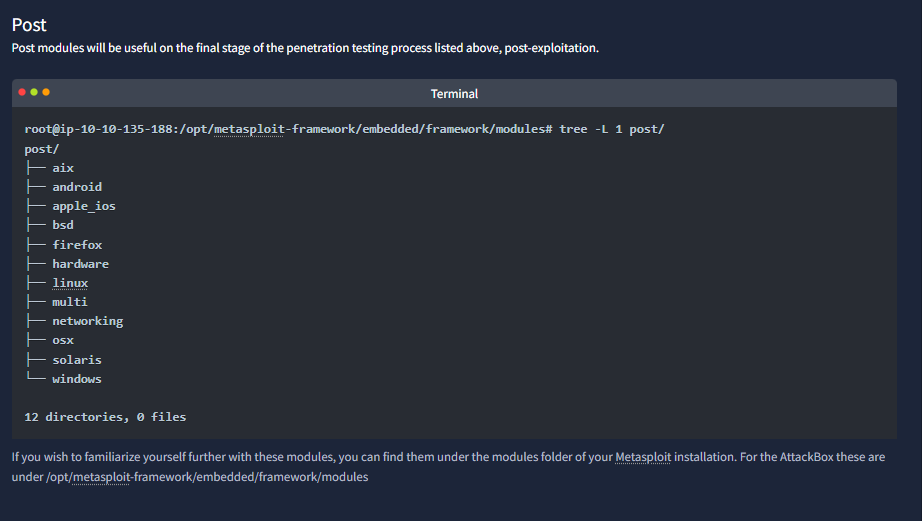Click the red dot in Terminal title bar
This screenshot has width=922, height=521.
[22, 92]
